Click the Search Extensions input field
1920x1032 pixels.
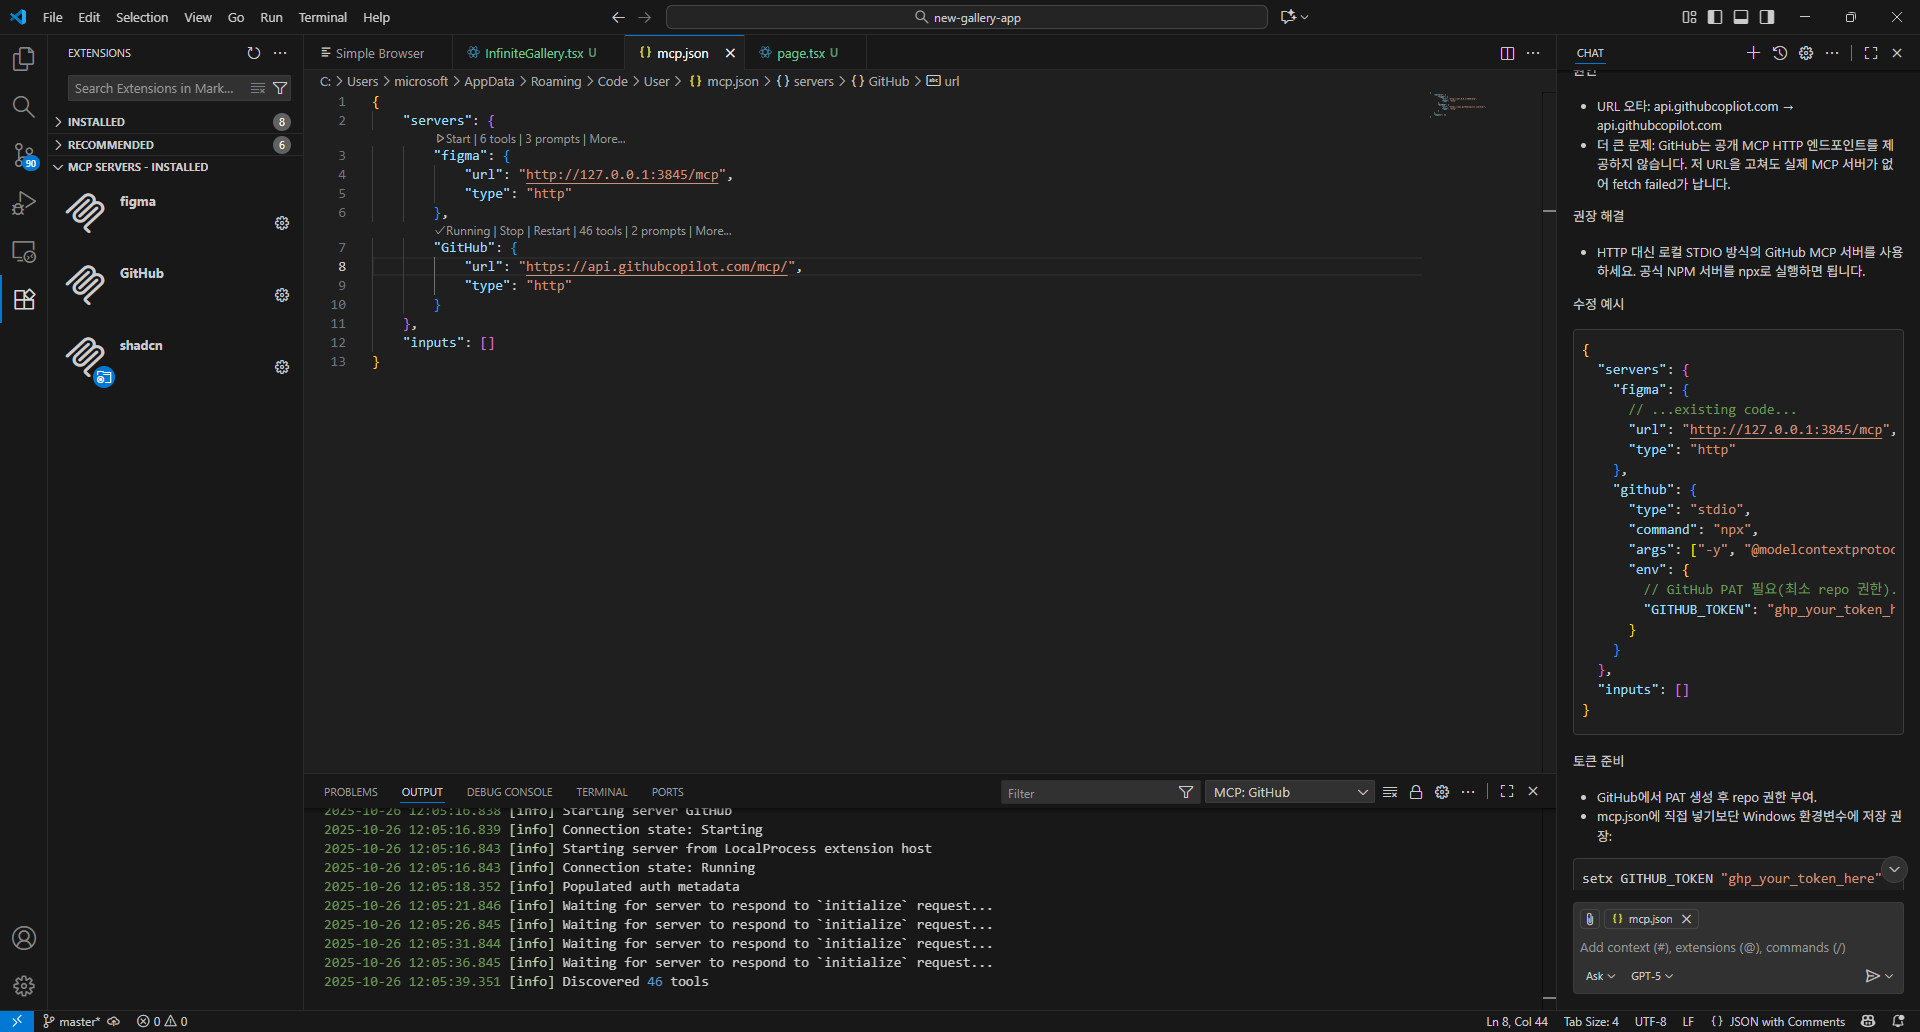[x=155, y=88]
